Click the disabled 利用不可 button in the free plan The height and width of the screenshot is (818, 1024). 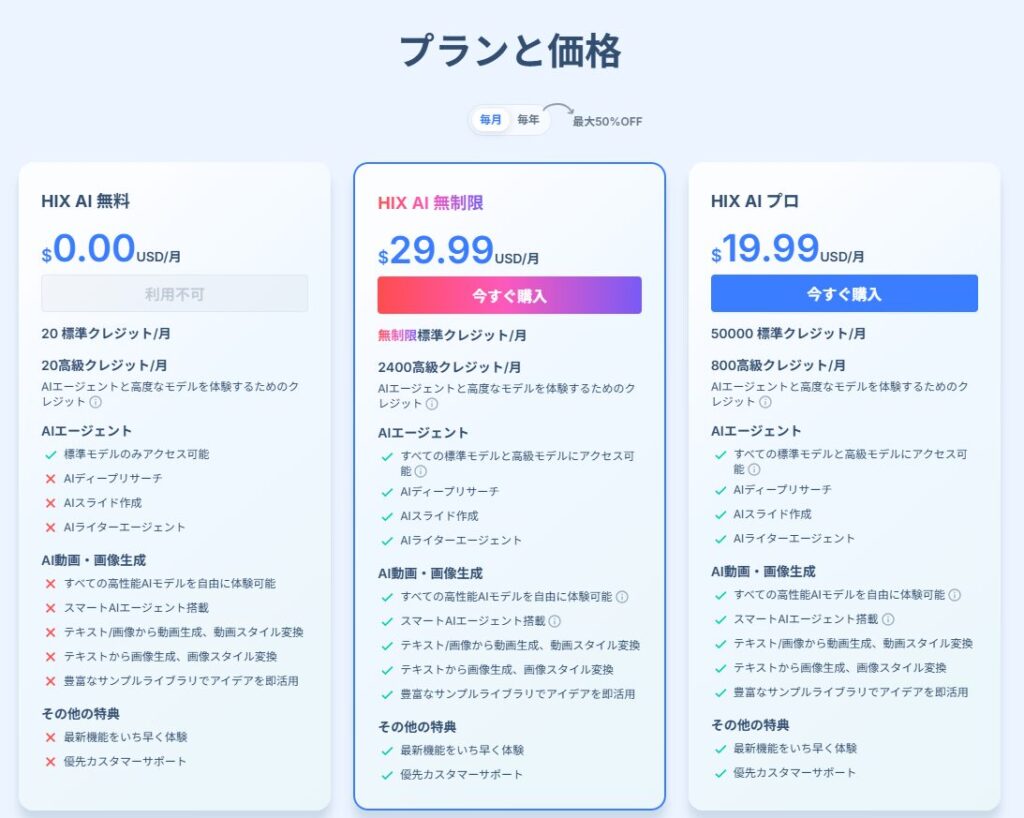coord(174,294)
